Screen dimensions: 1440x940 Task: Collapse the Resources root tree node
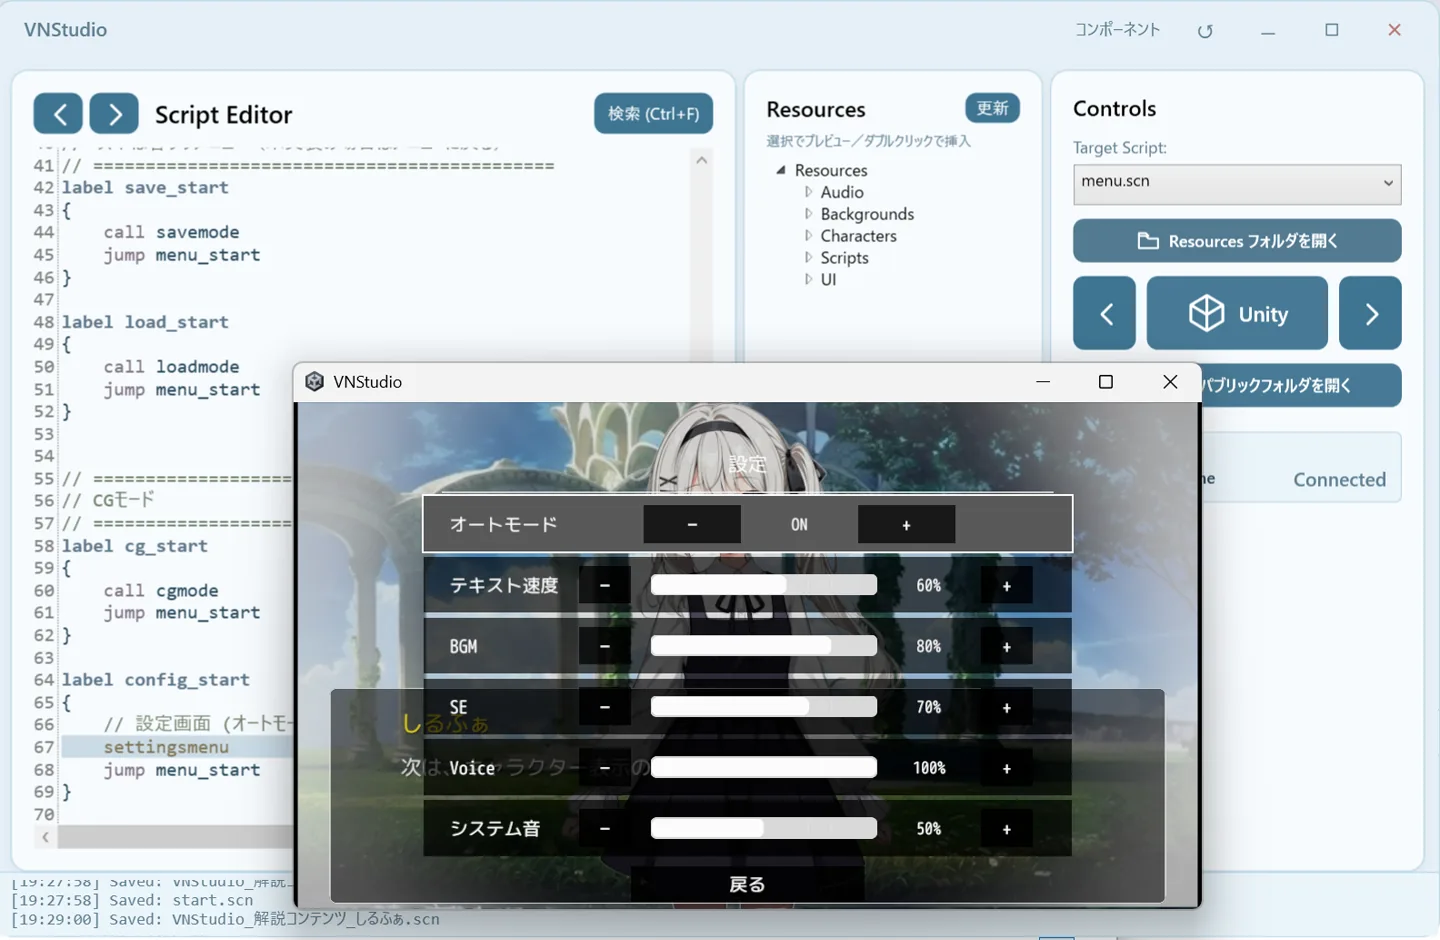point(781,170)
